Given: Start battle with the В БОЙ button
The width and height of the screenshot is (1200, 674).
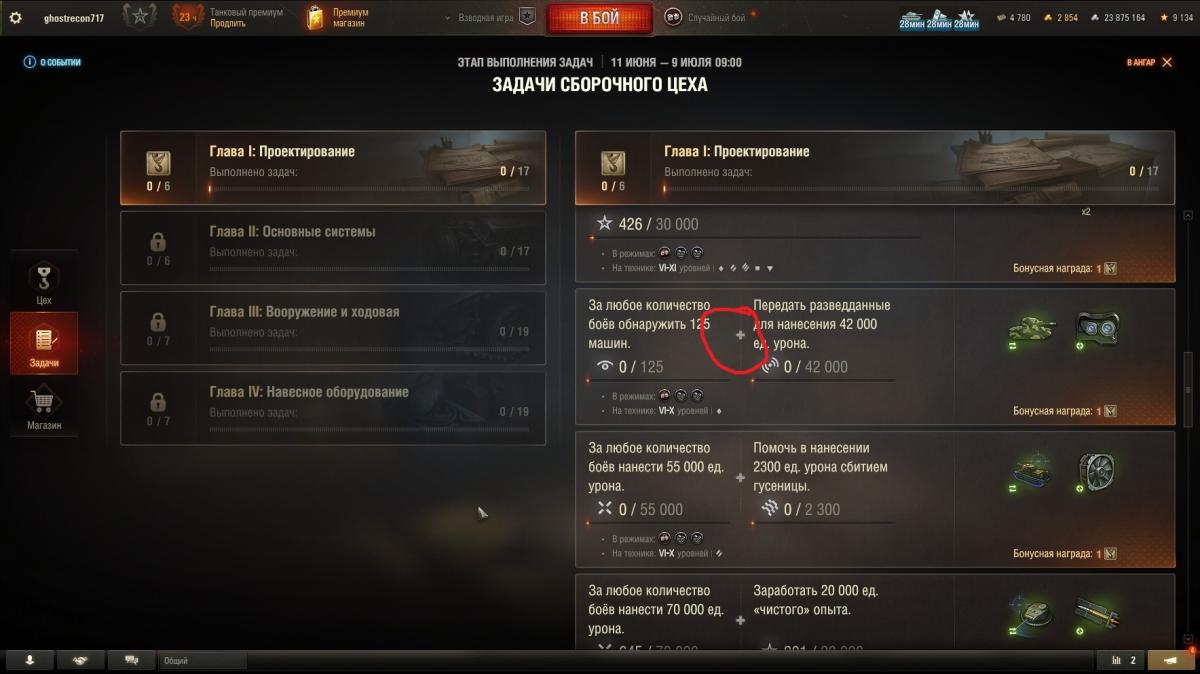Looking at the screenshot, I should pos(599,18).
